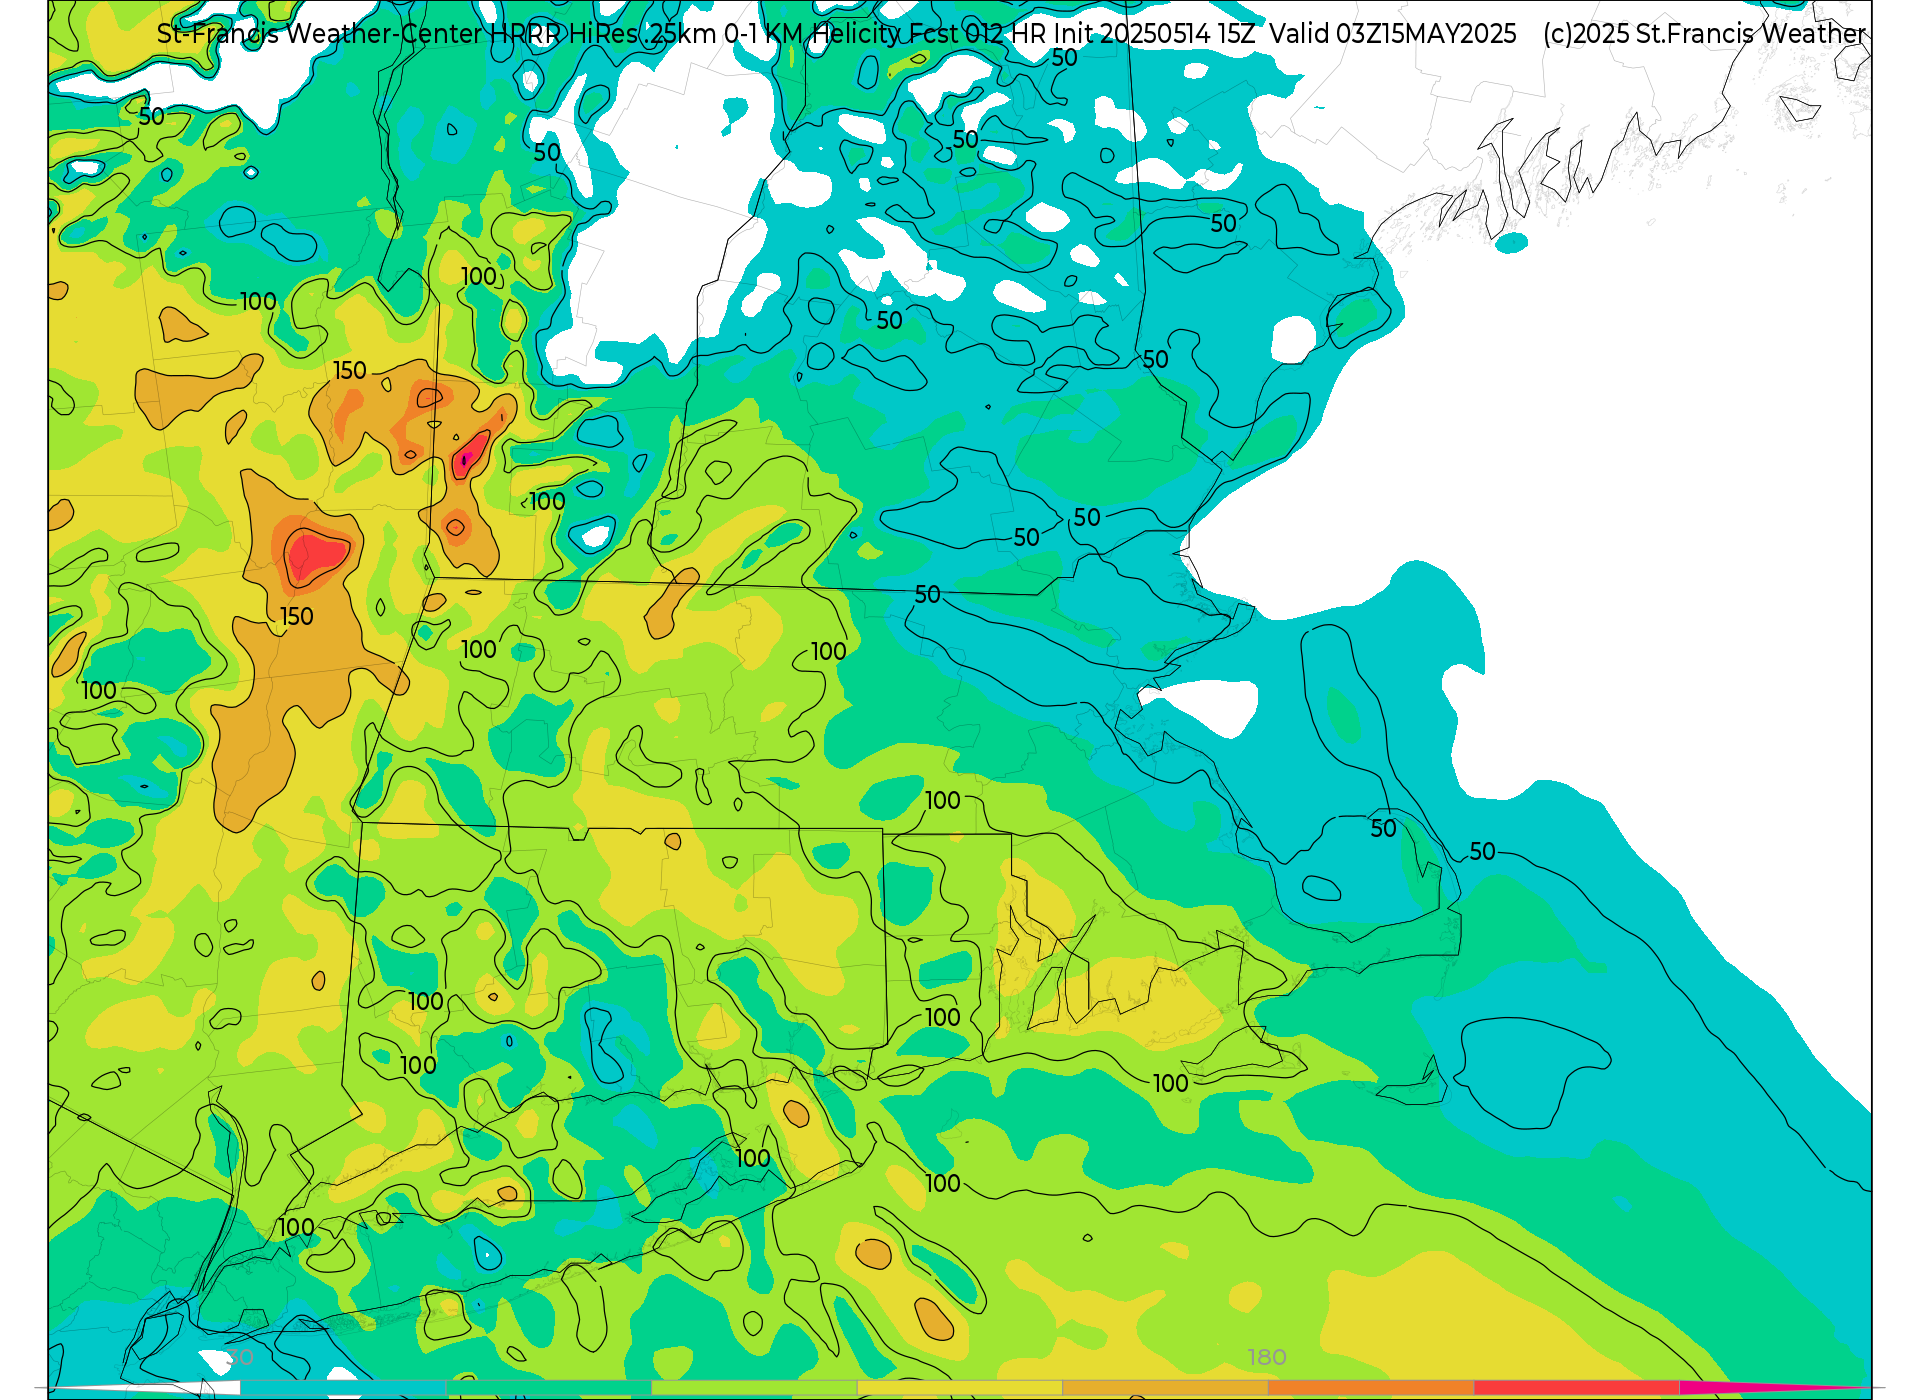Select the red colorbar segment
Image resolution: width=1920 pixels, height=1400 pixels.
1576,1388
